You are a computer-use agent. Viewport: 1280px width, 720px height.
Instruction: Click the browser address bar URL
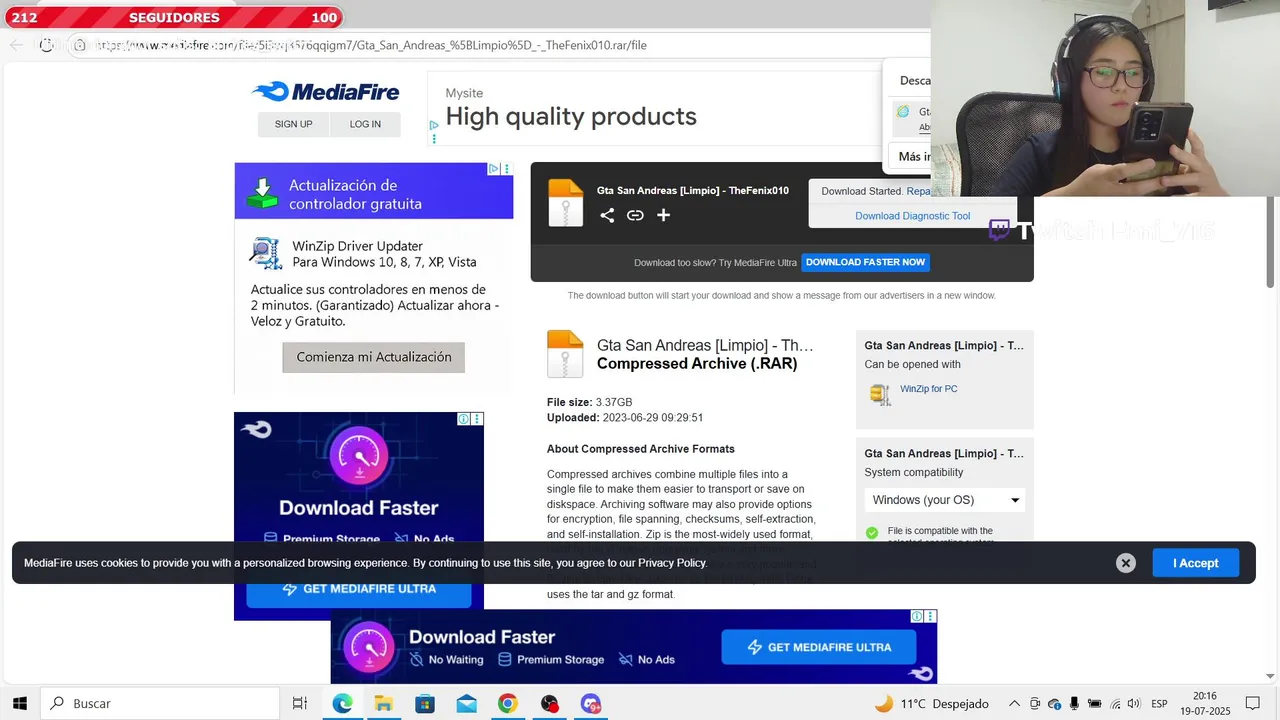[x=370, y=45]
